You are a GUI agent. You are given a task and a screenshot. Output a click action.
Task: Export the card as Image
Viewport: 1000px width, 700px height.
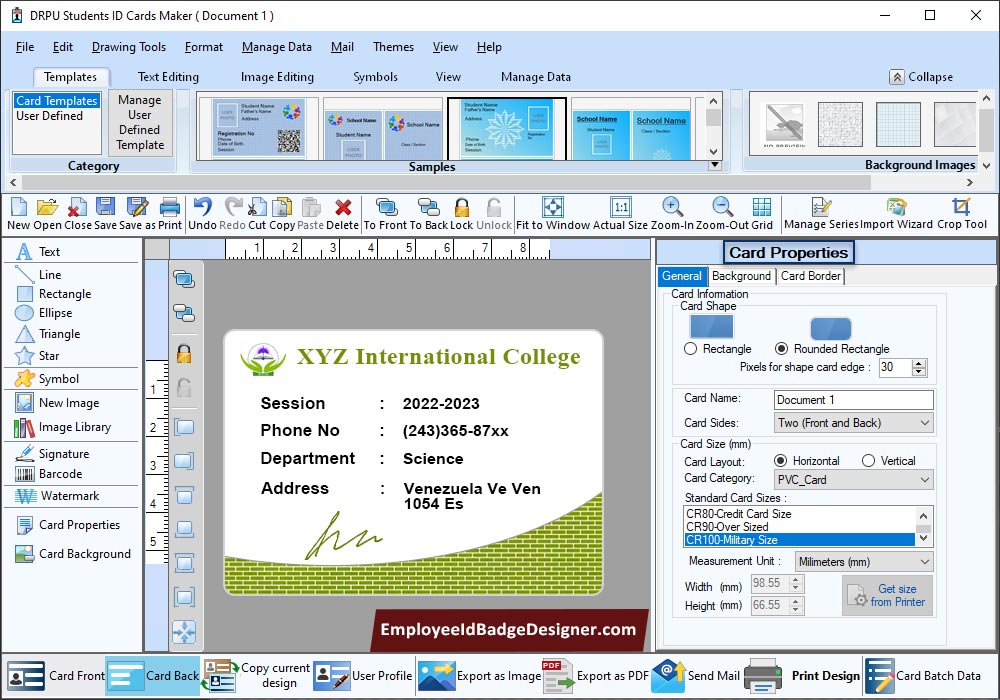click(x=479, y=676)
